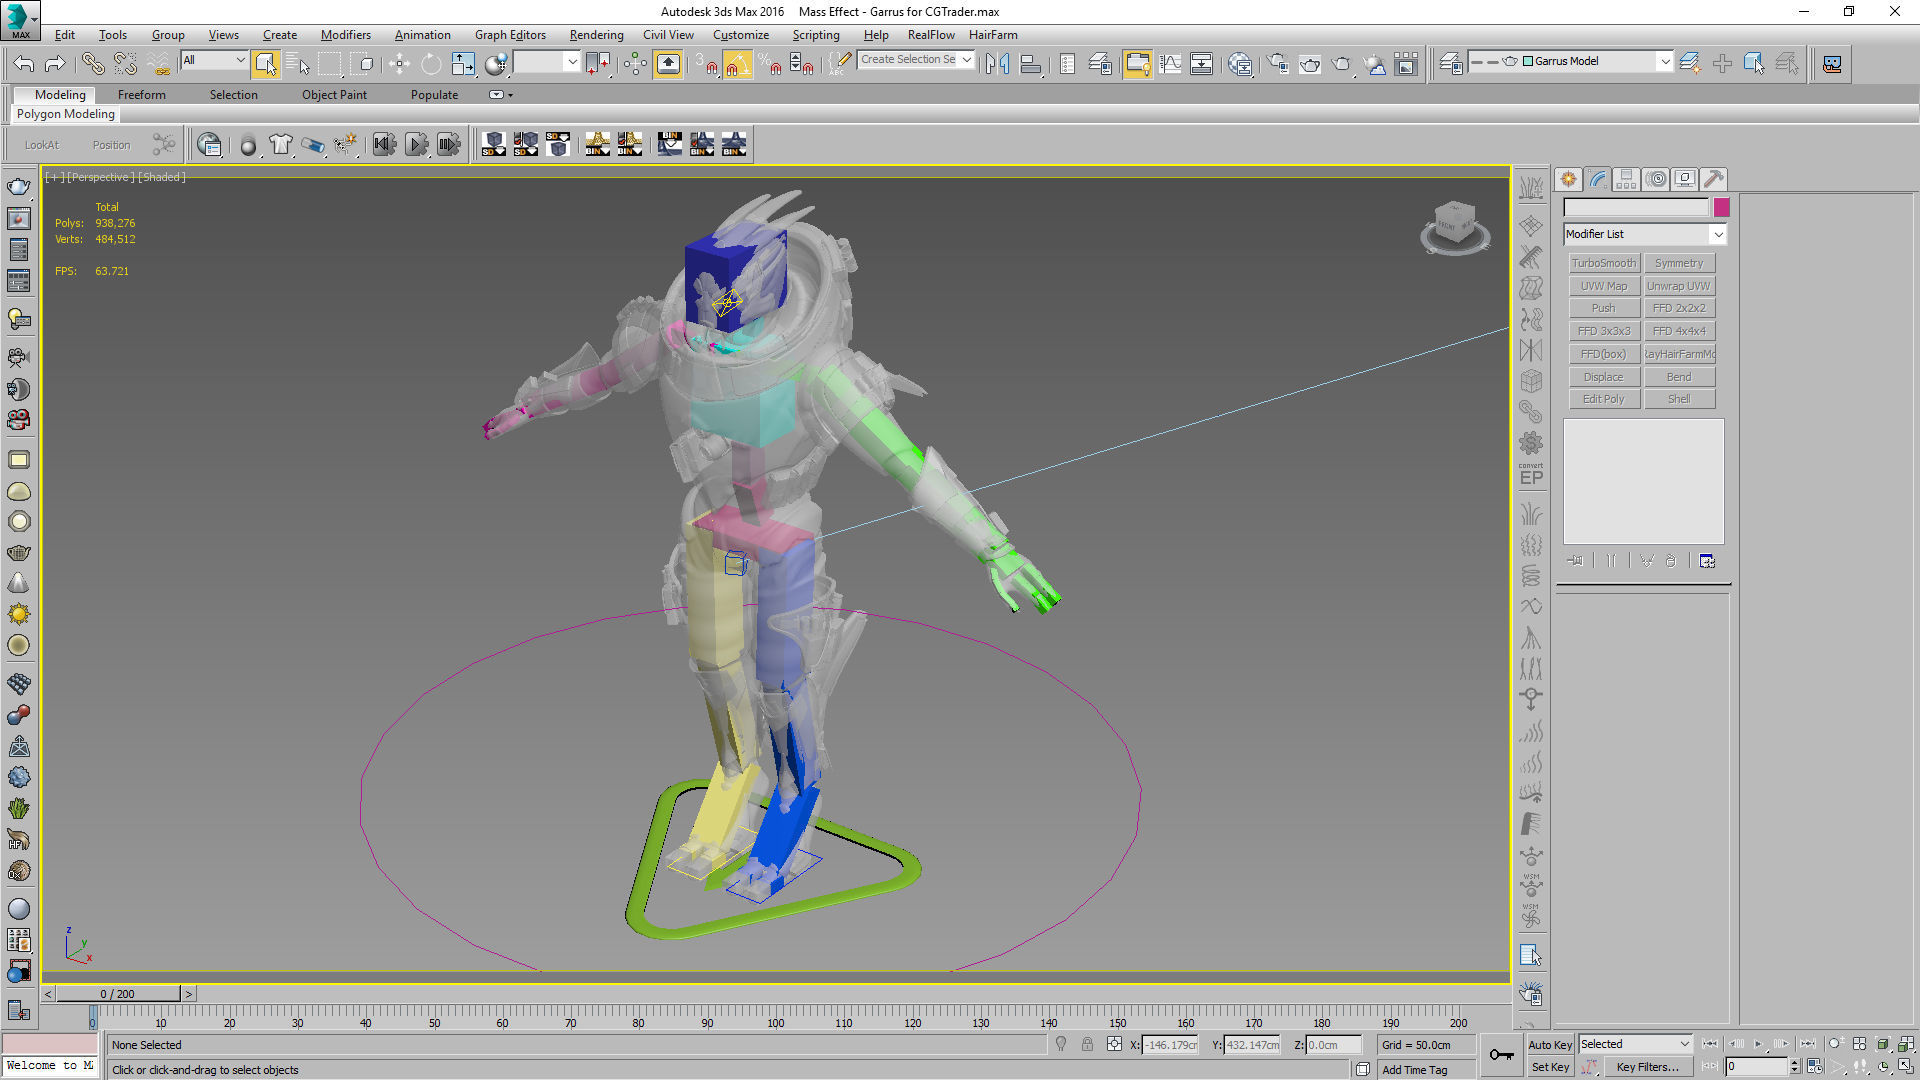This screenshot has height=1080, width=1920.
Task: Click the pink object color swatch
Action: (x=1721, y=207)
